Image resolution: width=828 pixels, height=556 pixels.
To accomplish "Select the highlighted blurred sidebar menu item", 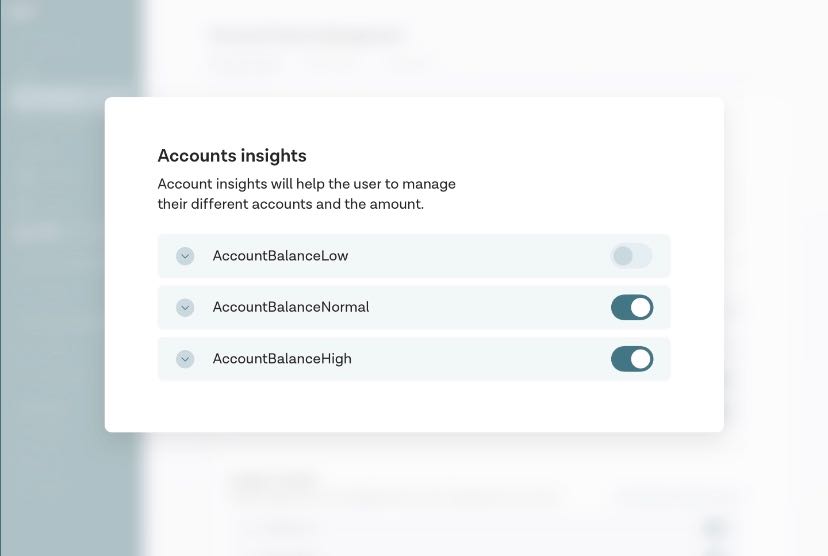I will (x=50, y=98).
